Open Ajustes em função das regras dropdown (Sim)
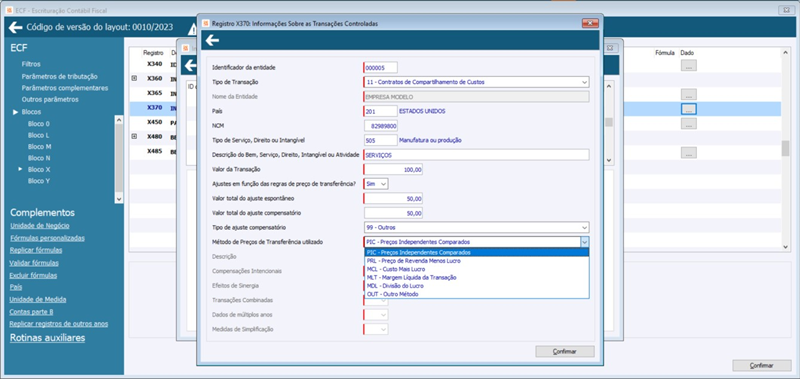Screen dimensions: 800x379 point(384,183)
